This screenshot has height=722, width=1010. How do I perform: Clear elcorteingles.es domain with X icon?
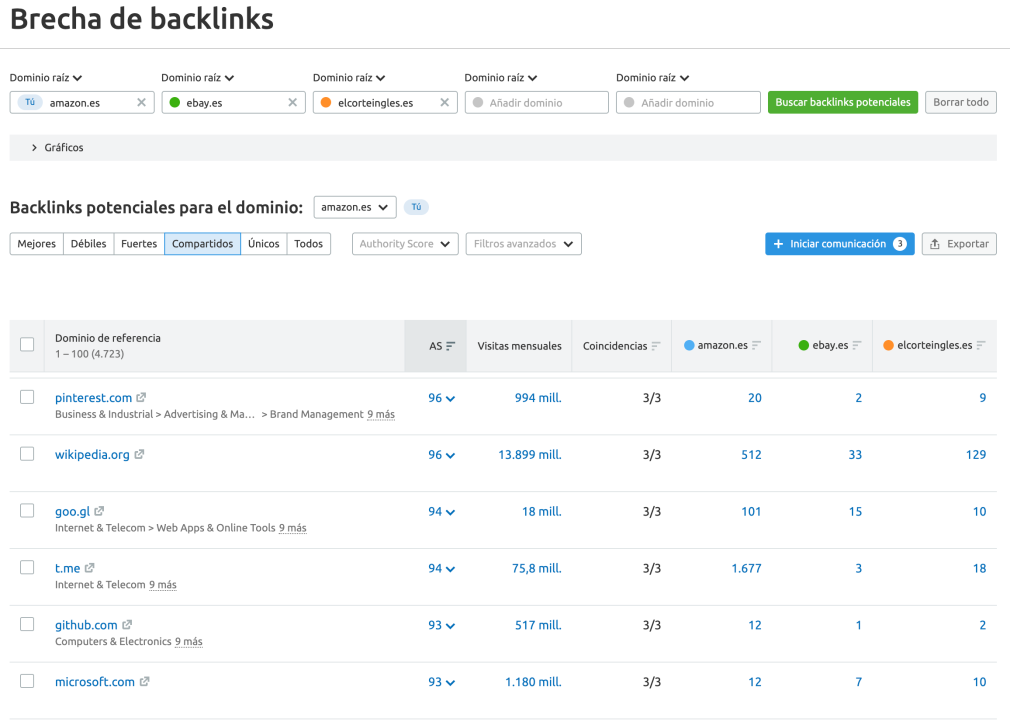coord(444,102)
